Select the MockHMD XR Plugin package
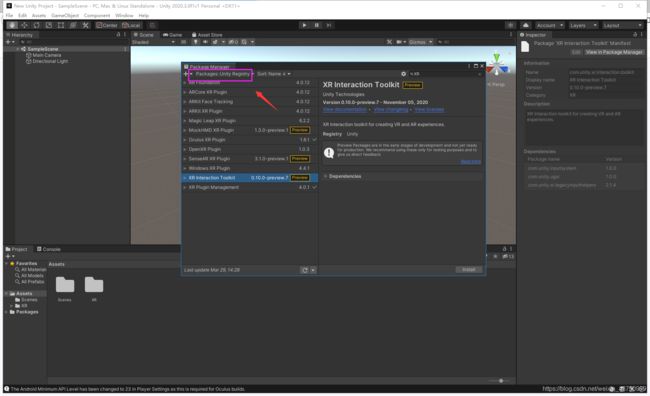The height and width of the screenshot is (396, 650). pyautogui.click(x=250, y=130)
